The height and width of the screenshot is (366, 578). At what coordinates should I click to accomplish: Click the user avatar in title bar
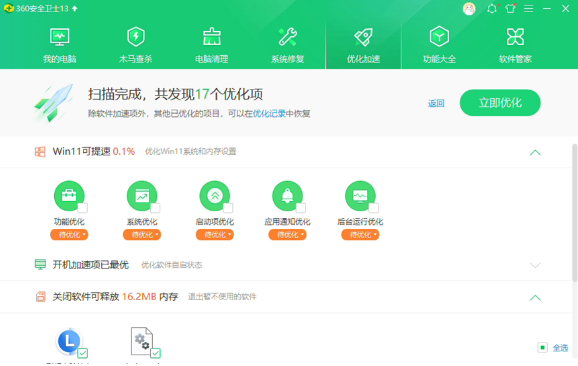(469, 8)
